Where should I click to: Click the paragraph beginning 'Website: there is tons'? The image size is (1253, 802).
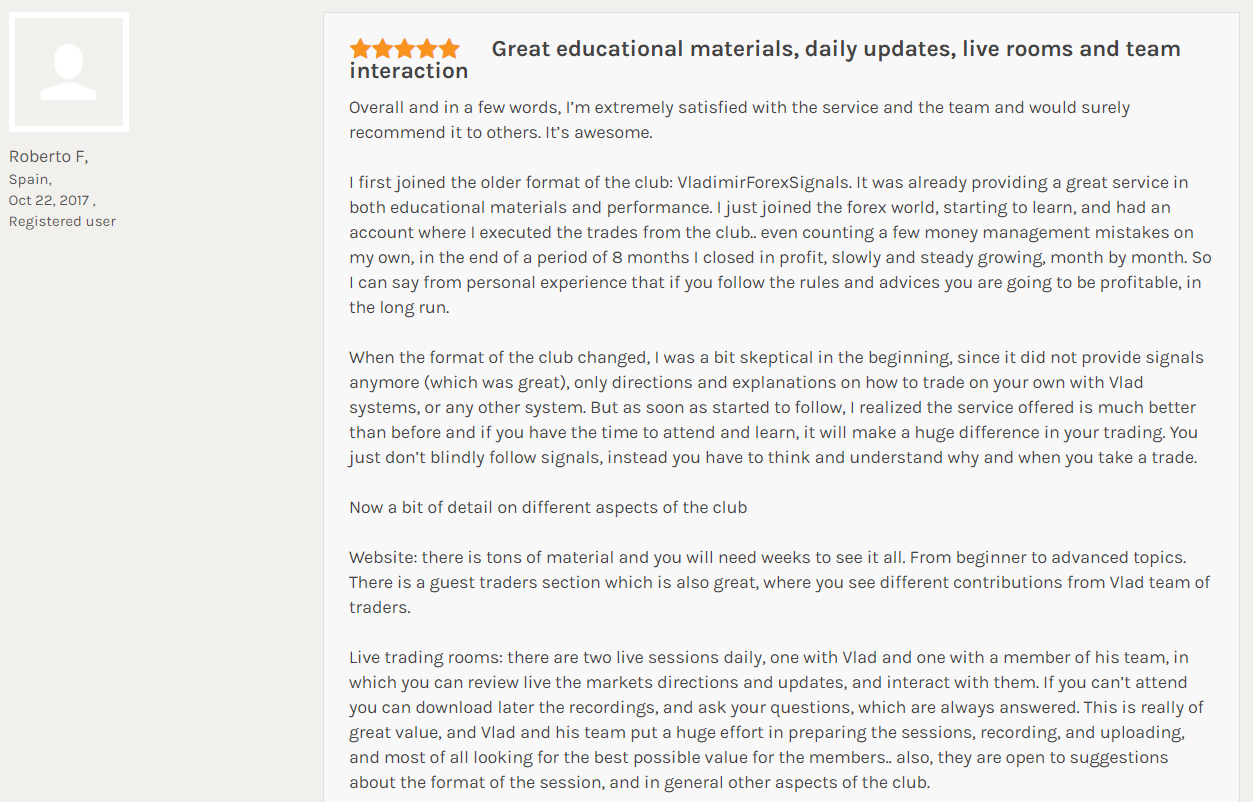[780, 582]
